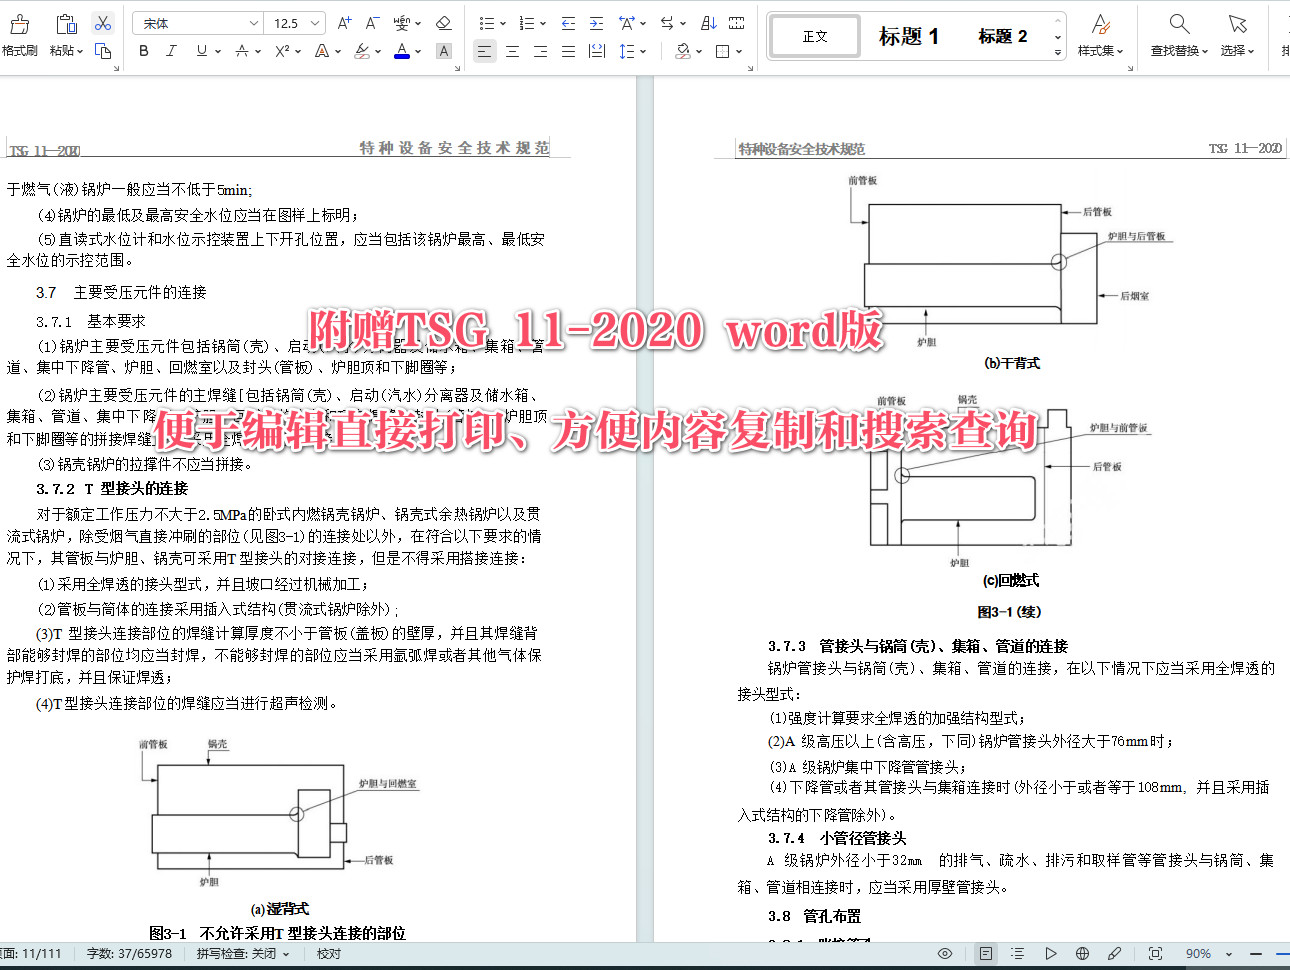This screenshot has width=1290, height=970.
Task: Apply the 标题 1 heading style
Action: tap(908, 36)
